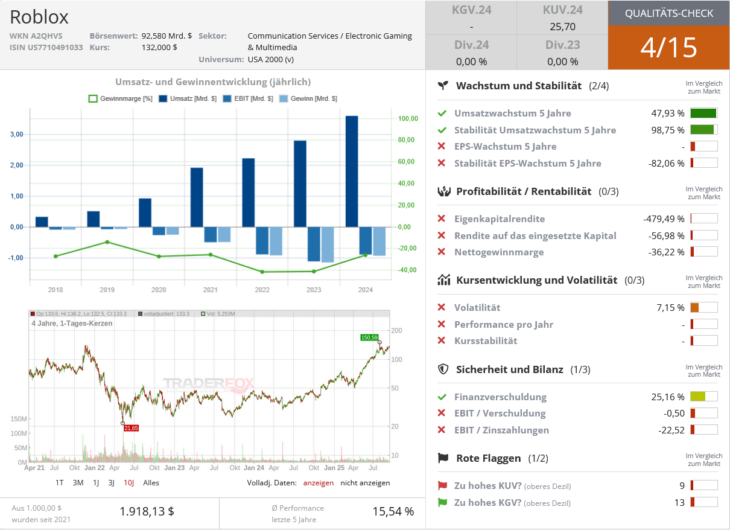The width and height of the screenshot is (730, 530).
Task: Toggle the Gewinn [Mrd. $] legend entry
Action: pos(308,99)
